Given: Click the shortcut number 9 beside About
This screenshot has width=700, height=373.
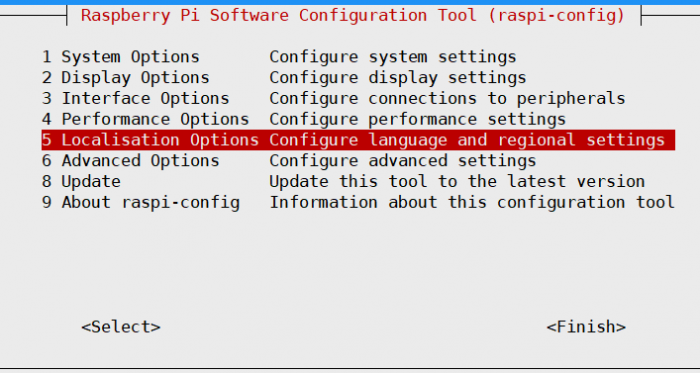Looking at the screenshot, I should click(x=47, y=202).
